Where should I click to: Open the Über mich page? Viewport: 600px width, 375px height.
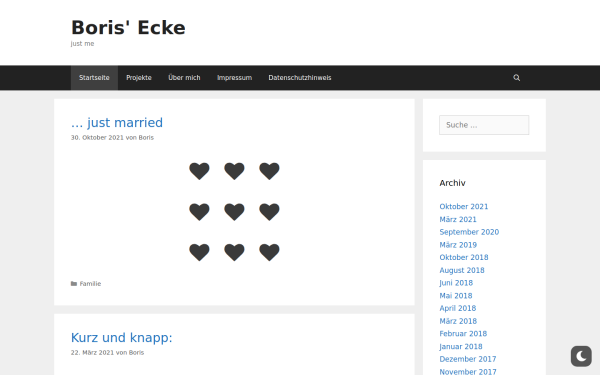[184, 78]
